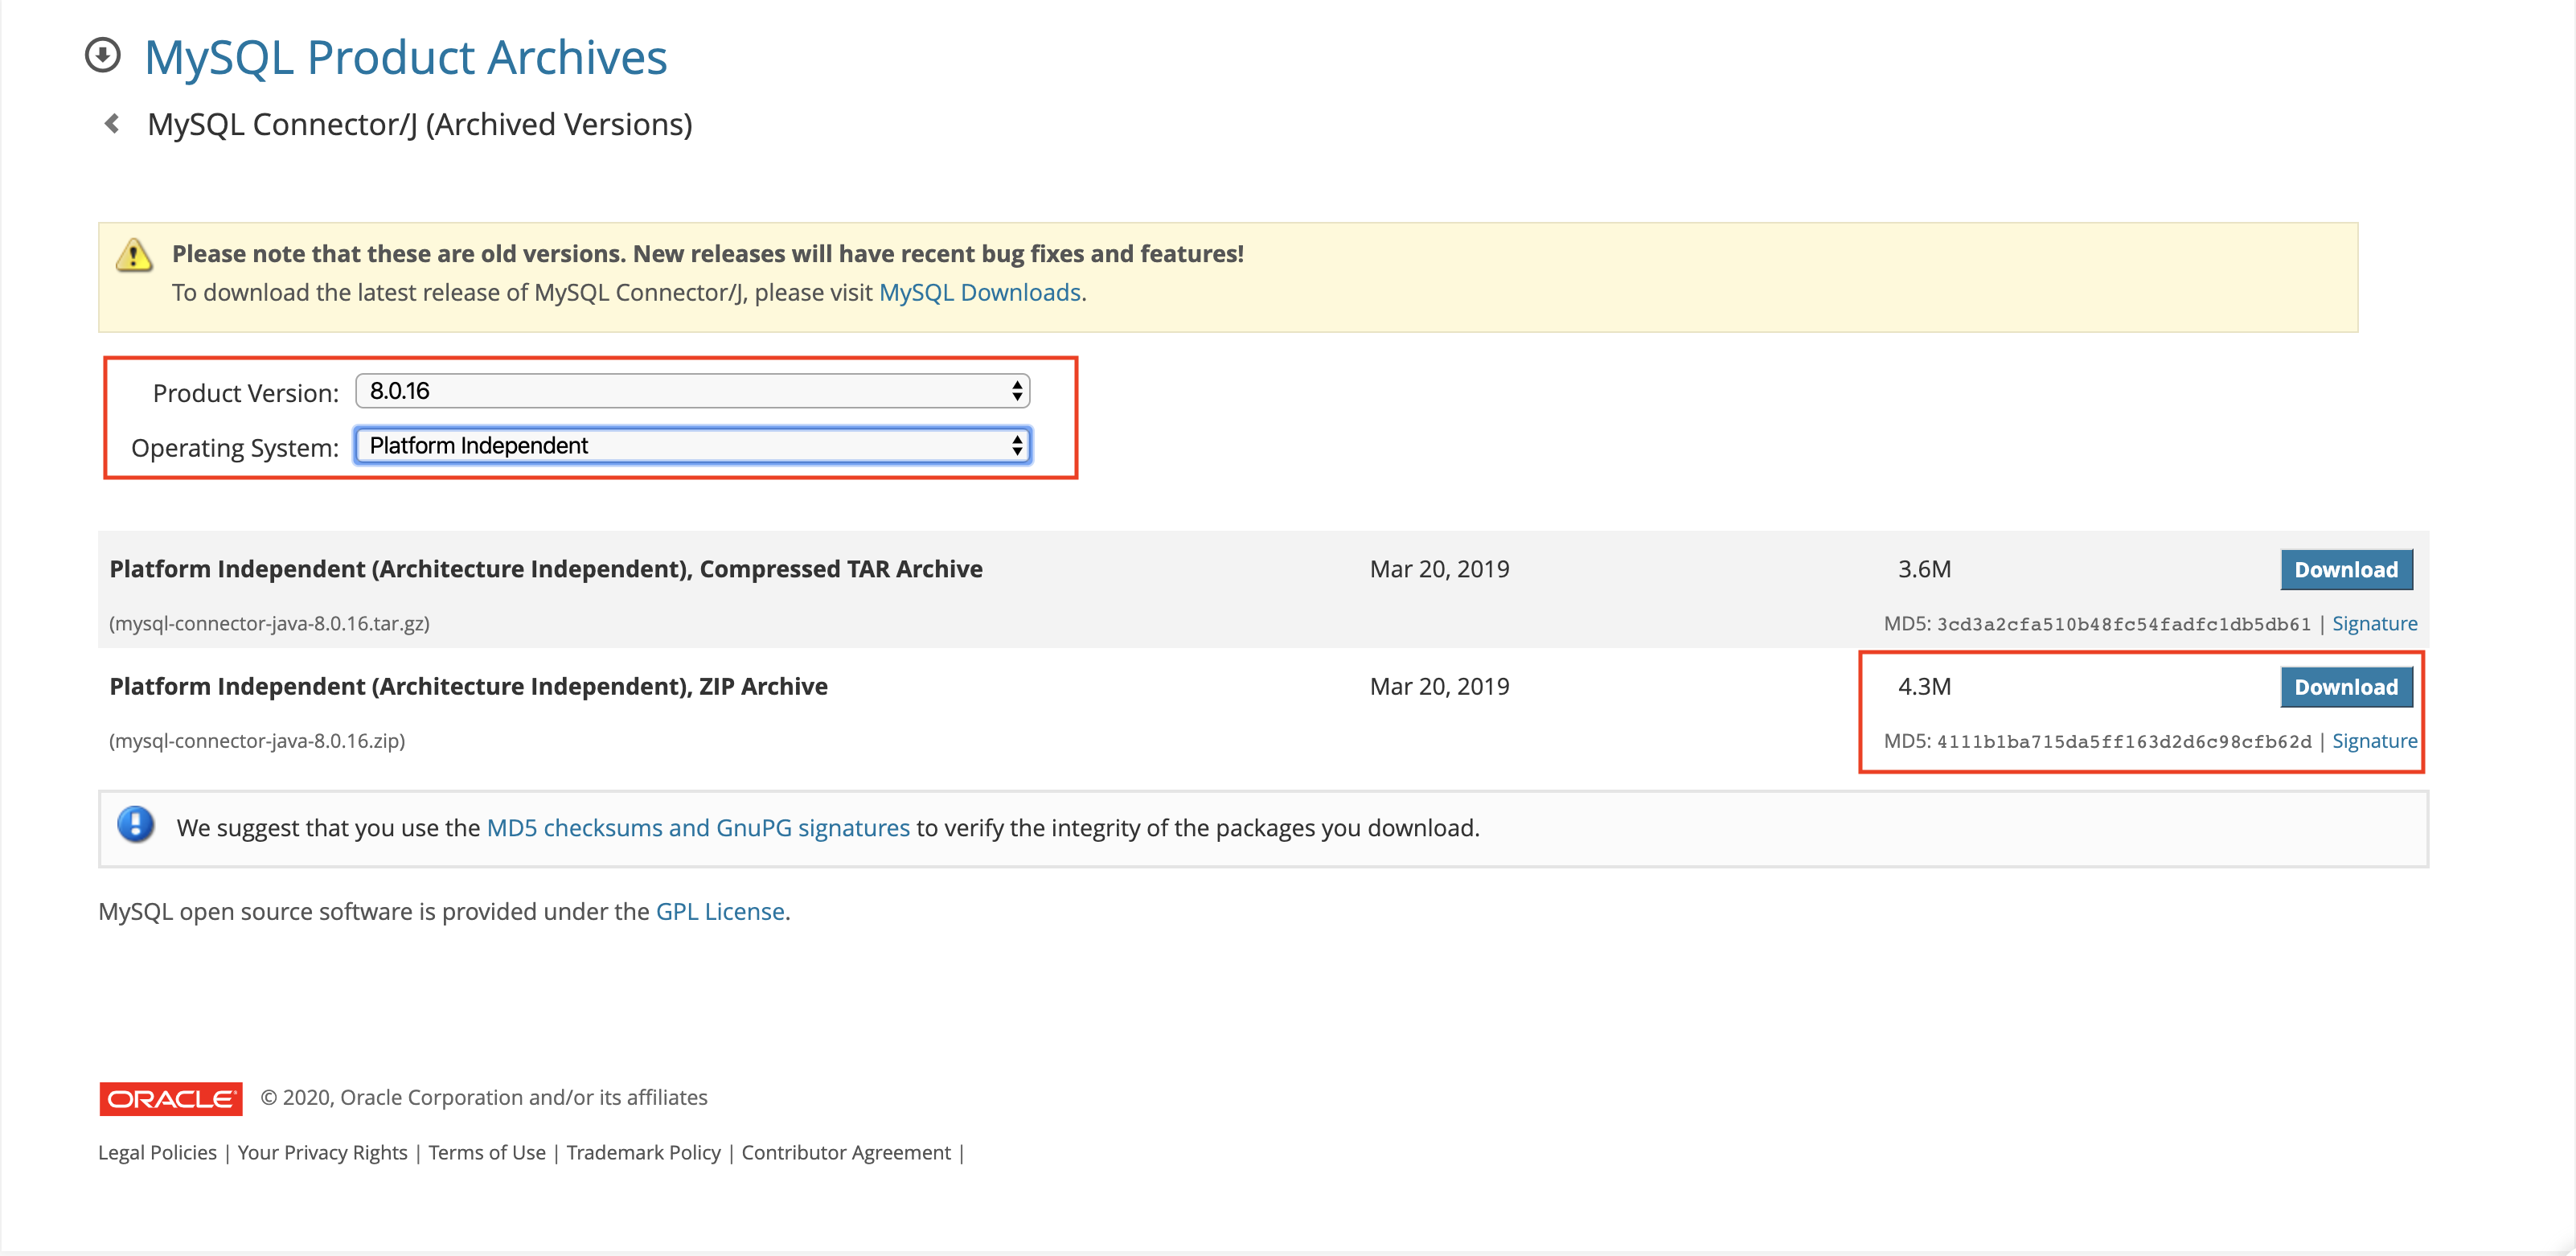Image resolution: width=2576 pixels, height=1256 pixels.
Task: Click the MySQL Product Archives heading
Action: tap(405, 57)
